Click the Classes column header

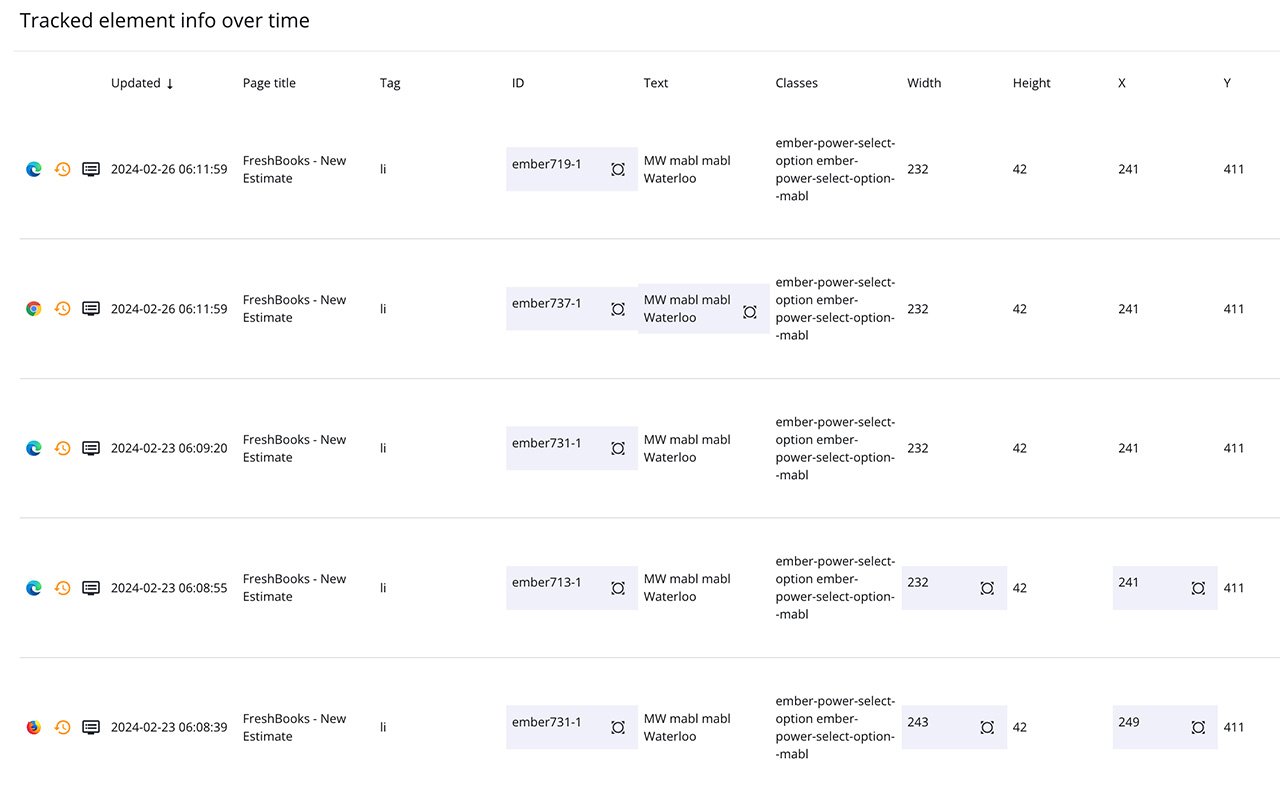[x=796, y=83]
